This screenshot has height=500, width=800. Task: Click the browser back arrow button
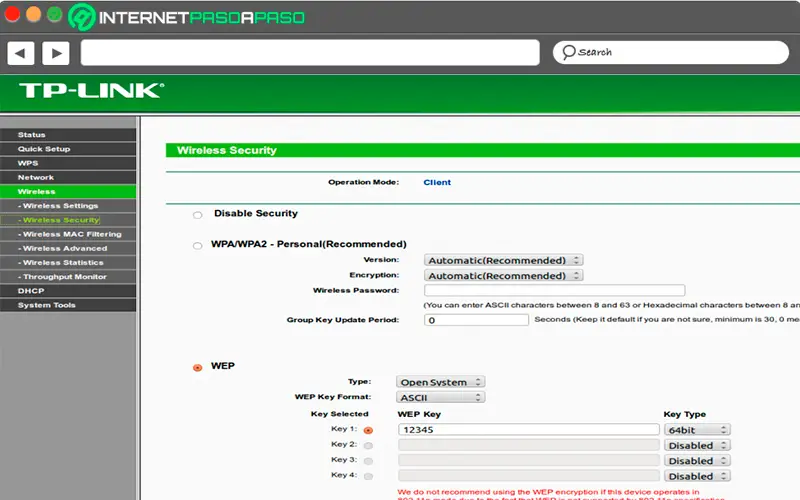point(21,53)
